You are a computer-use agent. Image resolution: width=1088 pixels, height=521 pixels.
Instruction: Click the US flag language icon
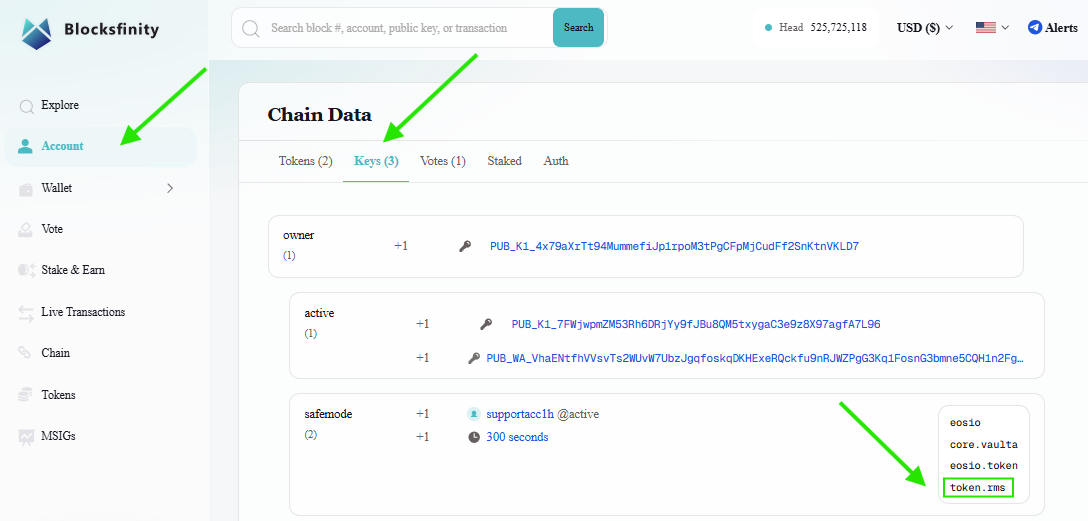[x=985, y=28]
